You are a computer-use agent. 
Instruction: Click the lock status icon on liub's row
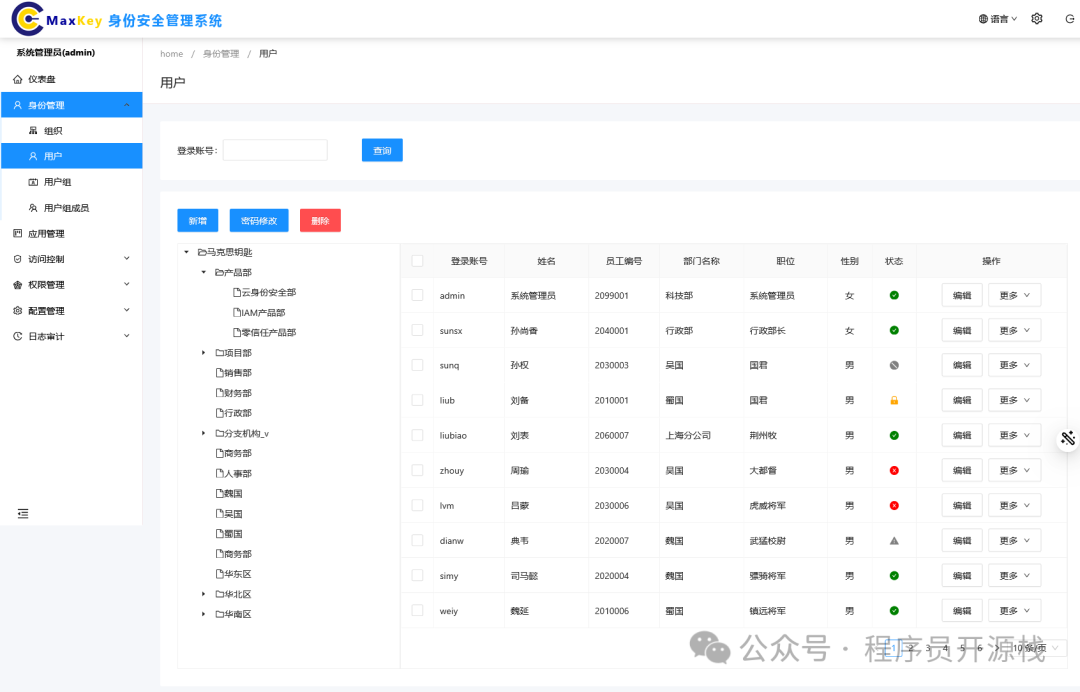pyautogui.click(x=893, y=399)
